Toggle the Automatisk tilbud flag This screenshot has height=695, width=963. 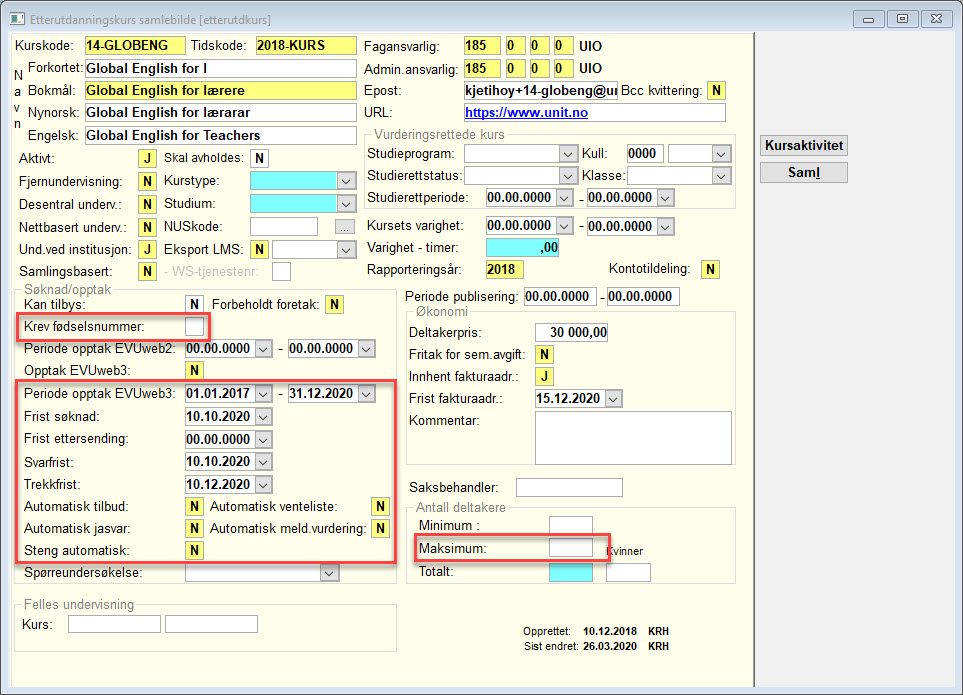[x=194, y=507]
